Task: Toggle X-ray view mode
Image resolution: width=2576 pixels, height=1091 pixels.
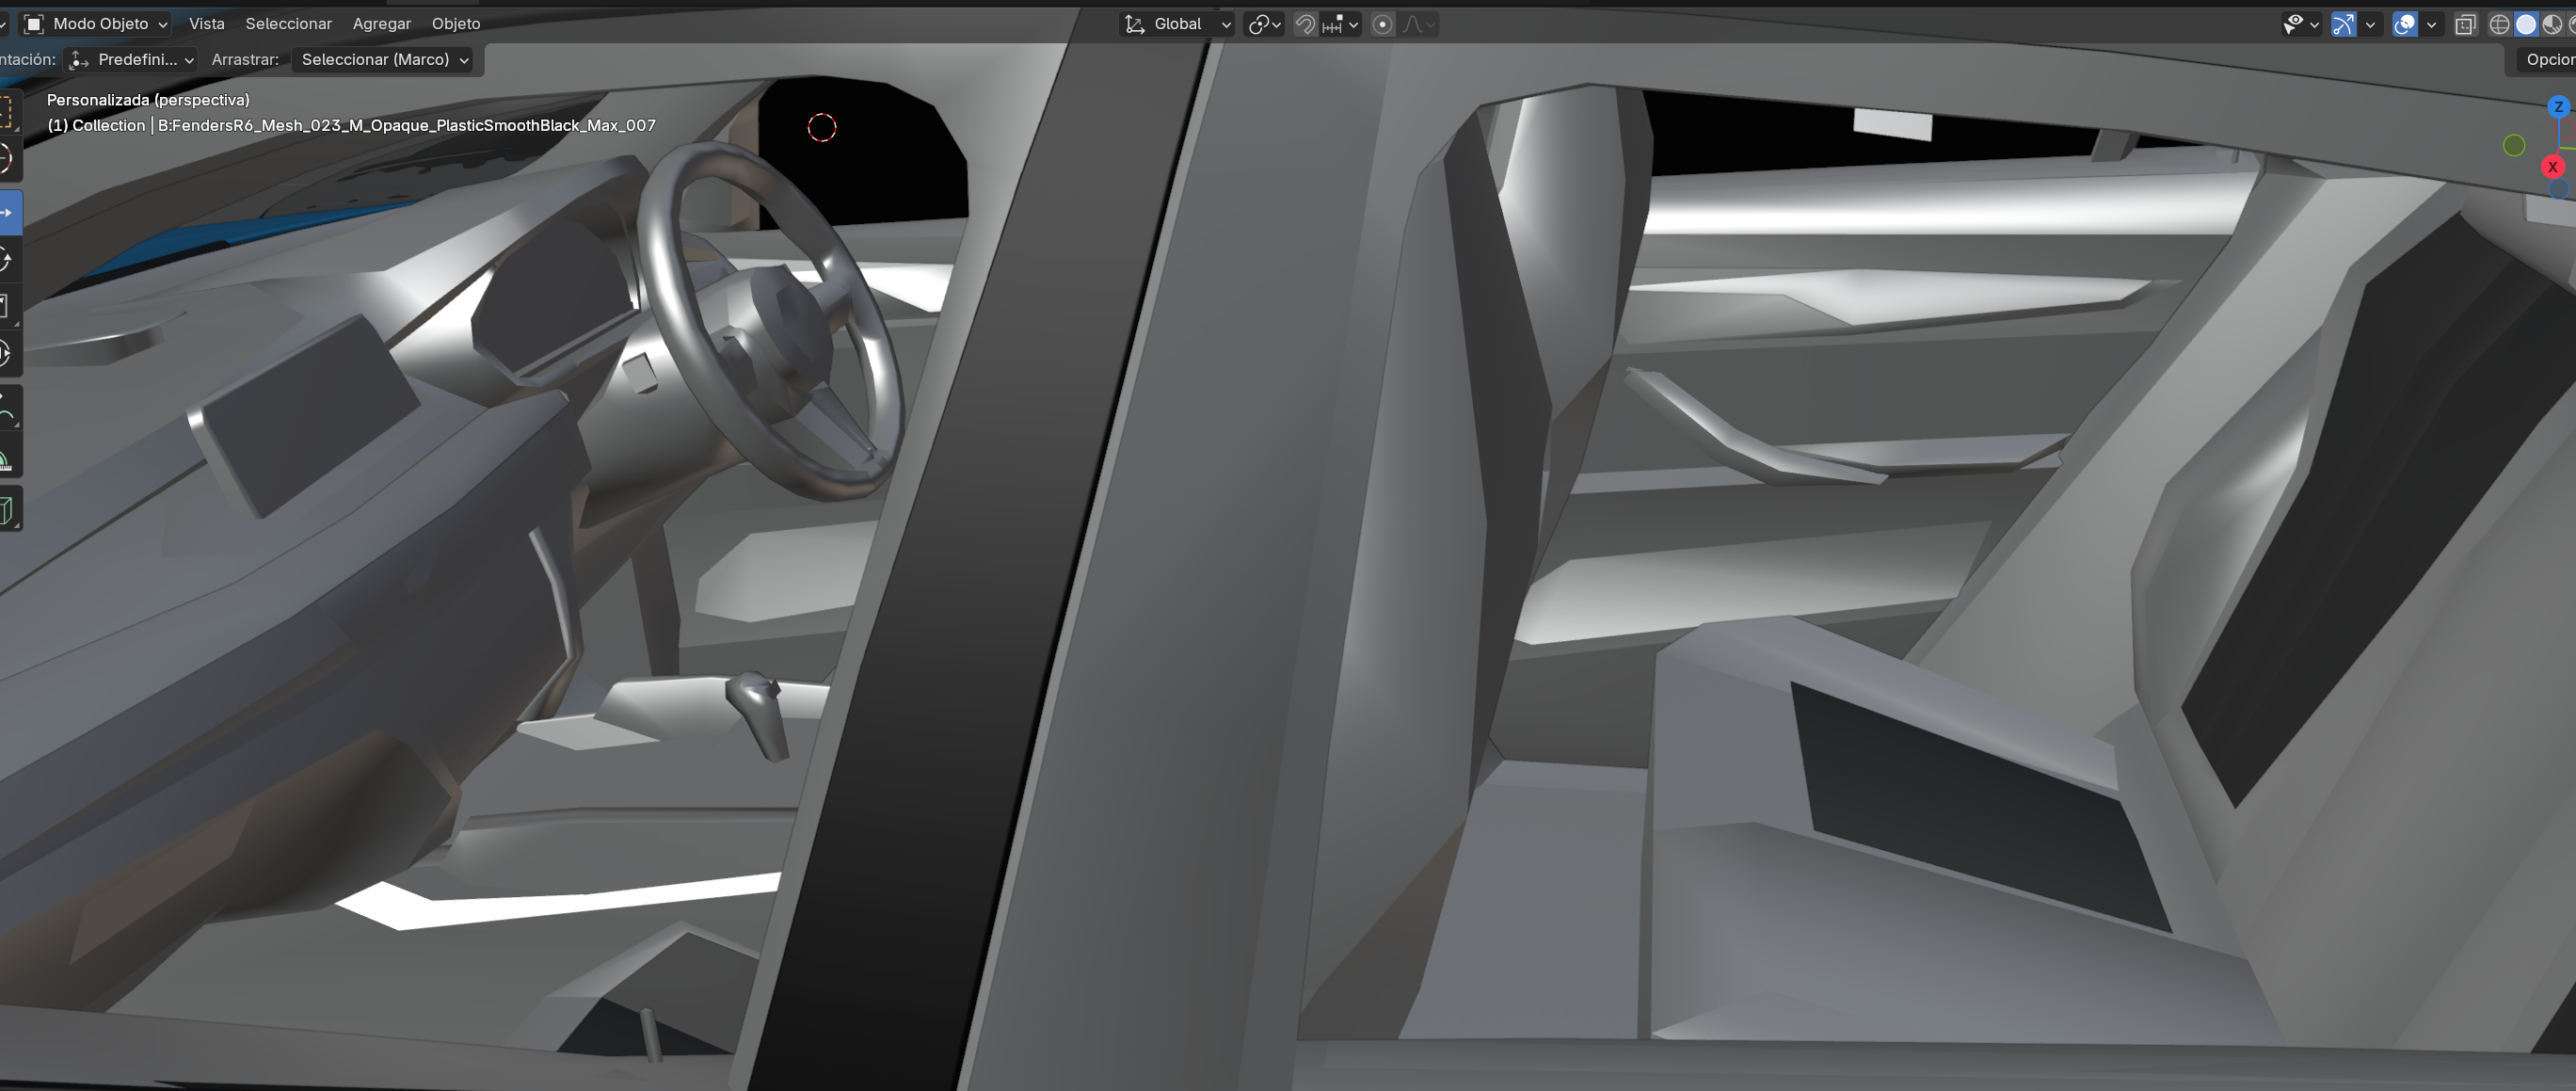Action: (2465, 24)
